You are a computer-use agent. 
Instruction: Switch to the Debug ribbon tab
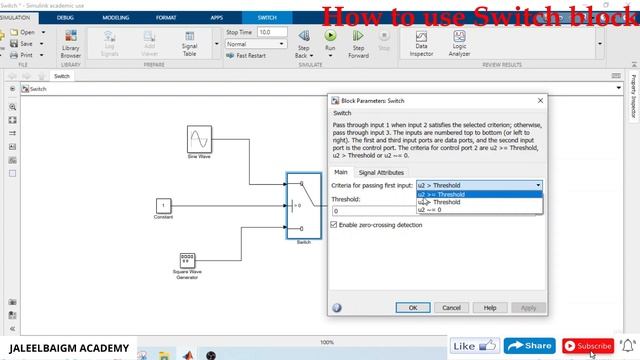[65, 18]
